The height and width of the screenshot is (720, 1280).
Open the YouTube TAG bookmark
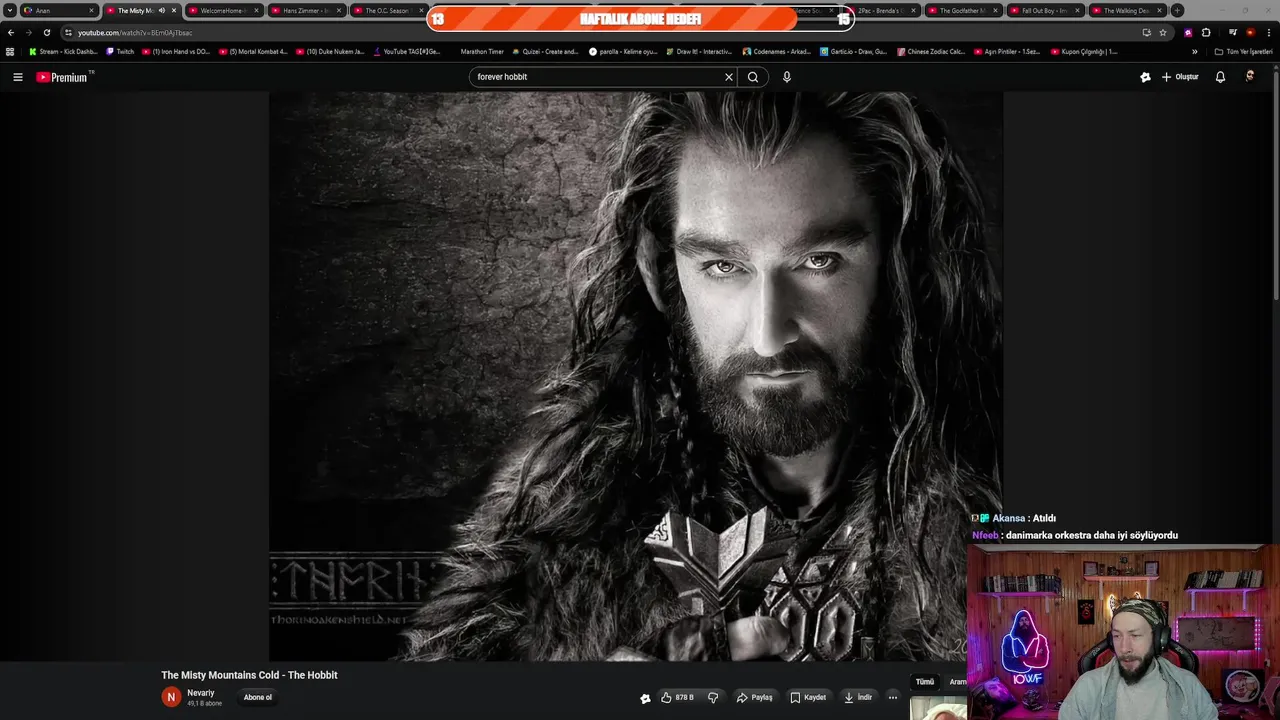(406, 51)
